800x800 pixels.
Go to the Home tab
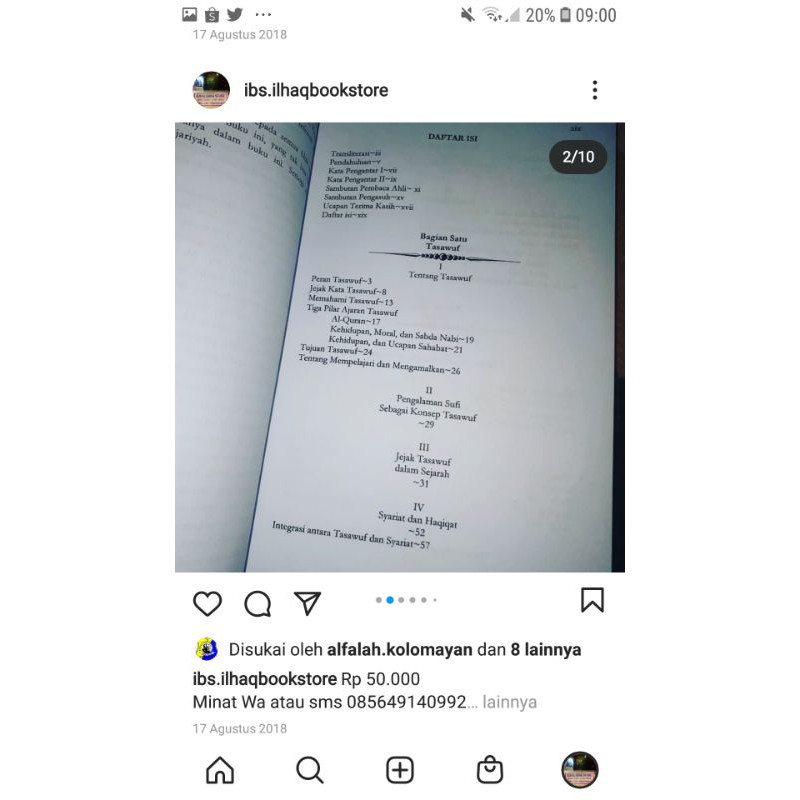click(220, 769)
